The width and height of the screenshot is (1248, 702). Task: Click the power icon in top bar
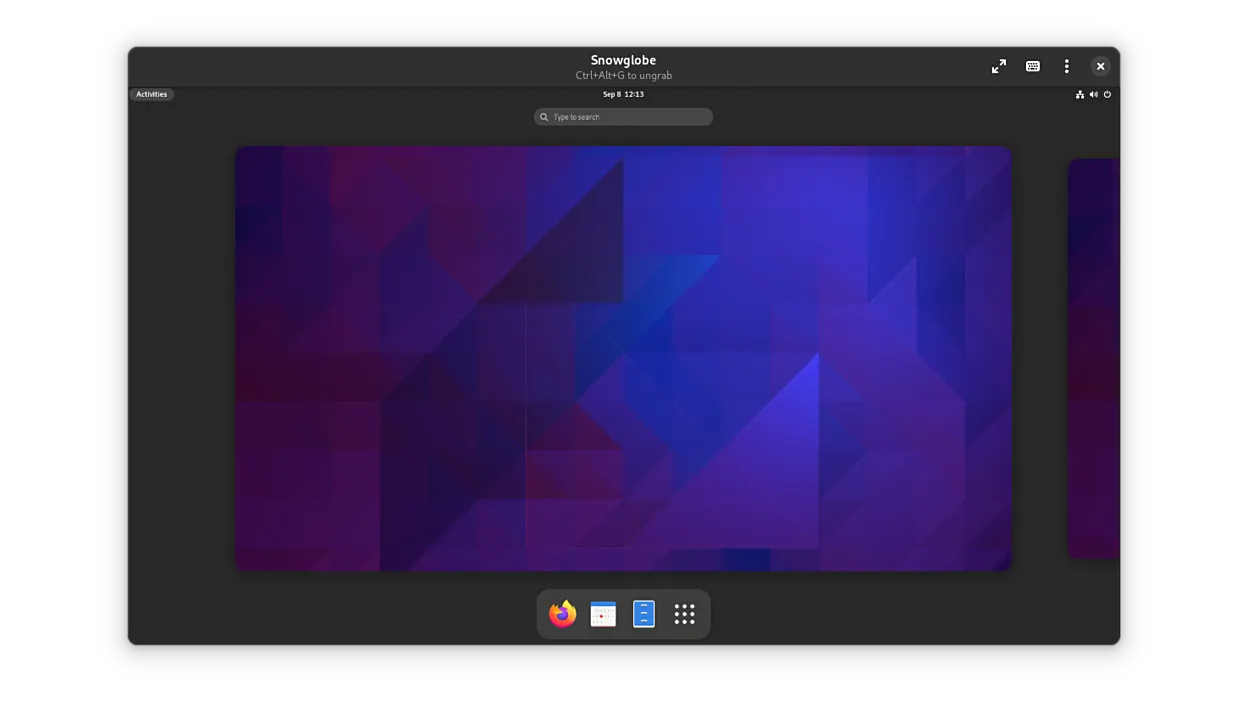(1107, 94)
